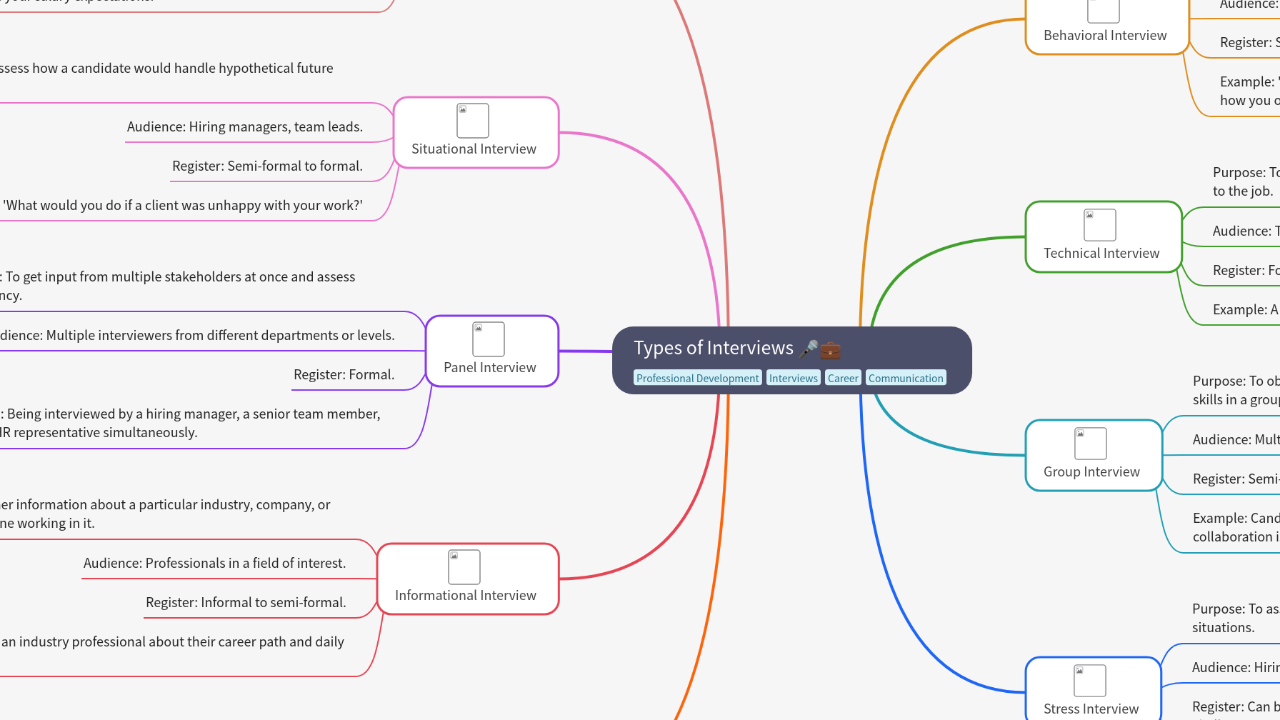Click the Informational Interview image icon
This screenshot has height=720, width=1280.
(x=464, y=567)
